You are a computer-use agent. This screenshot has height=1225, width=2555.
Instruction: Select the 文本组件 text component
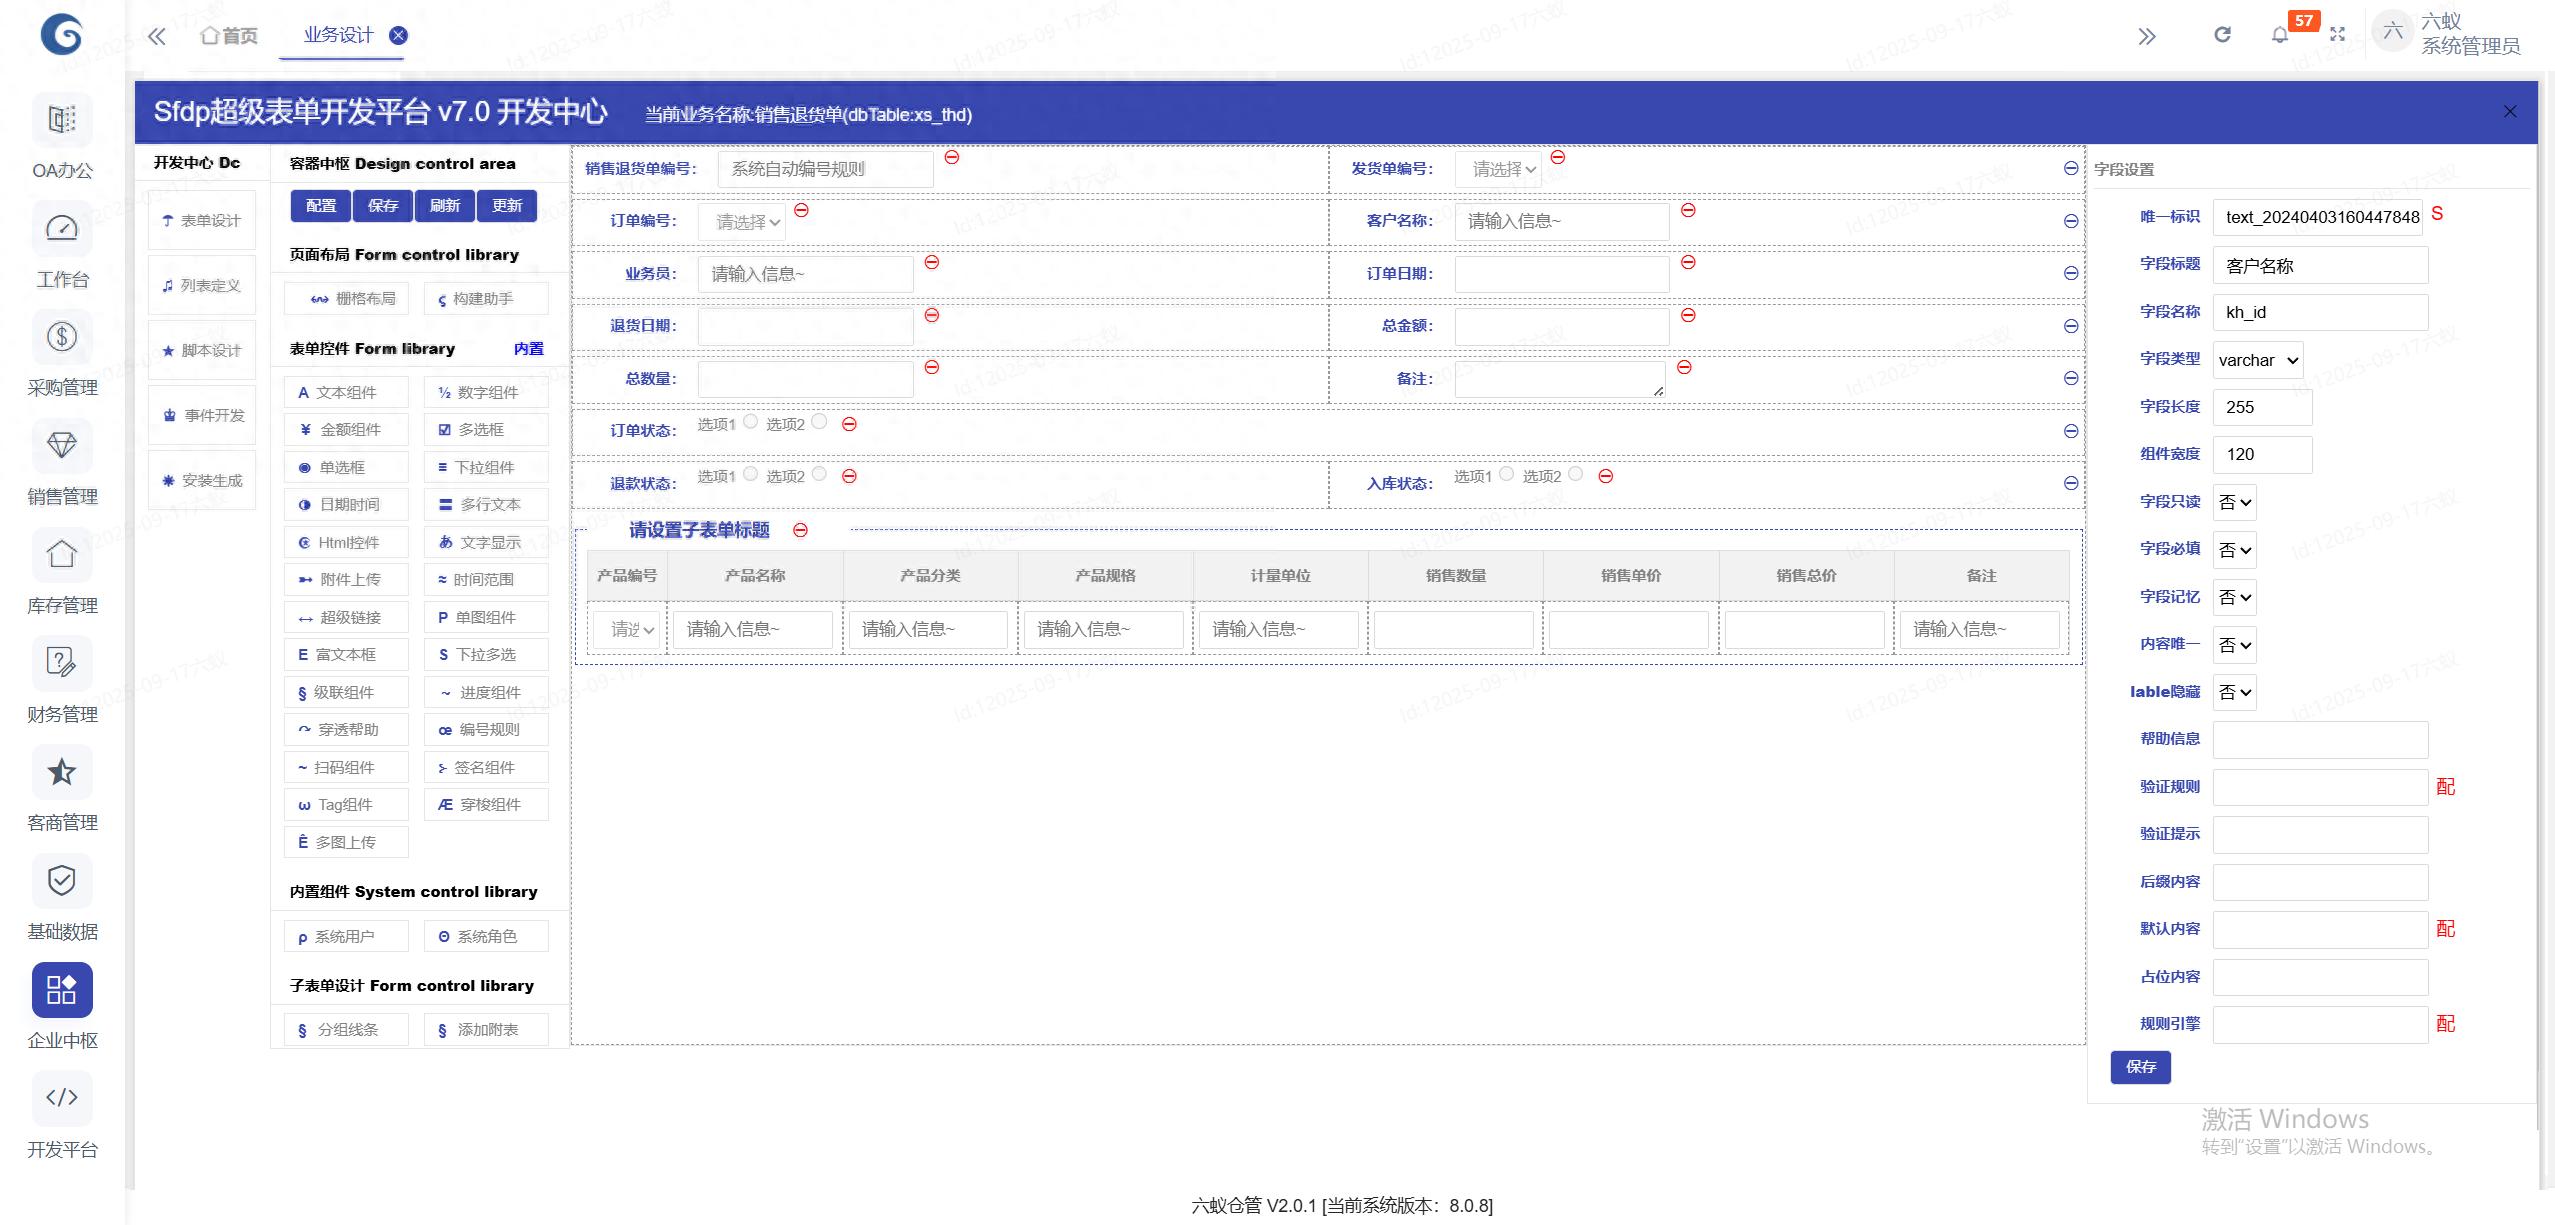[x=345, y=392]
